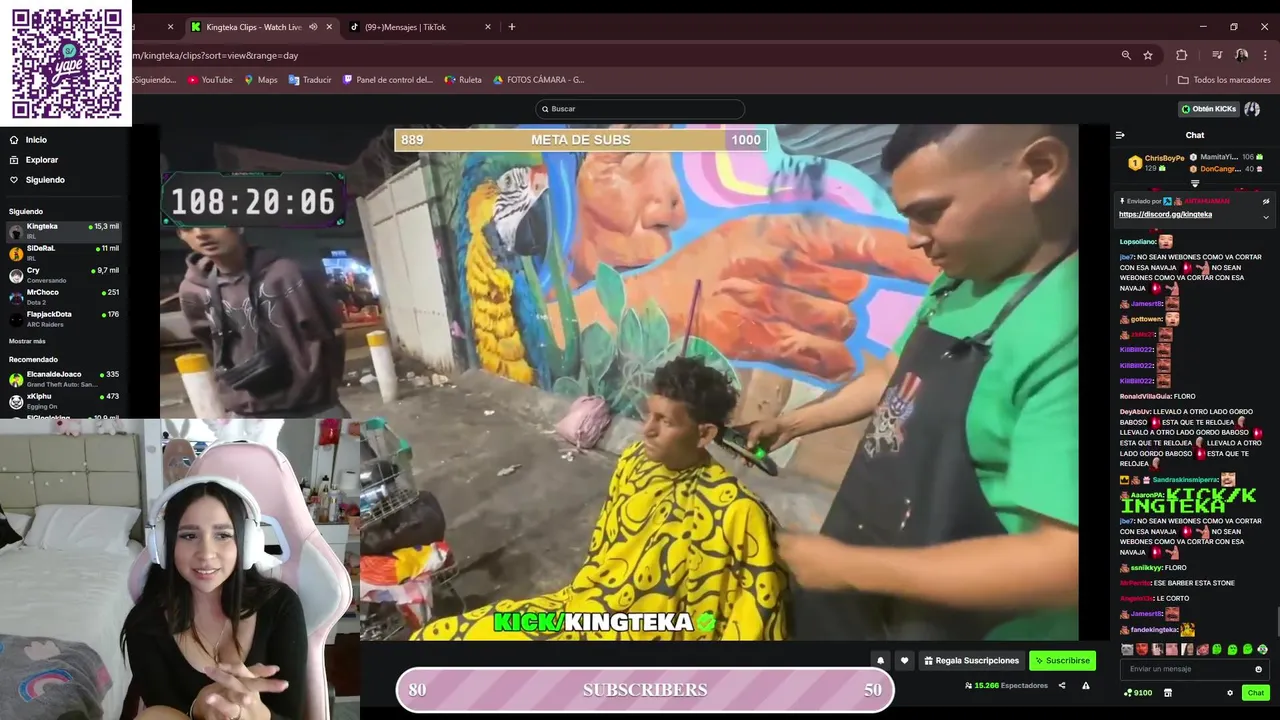This screenshot has height=720, width=1280.
Task: Open the browser extensions puzzle icon
Action: (x=1182, y=55)
